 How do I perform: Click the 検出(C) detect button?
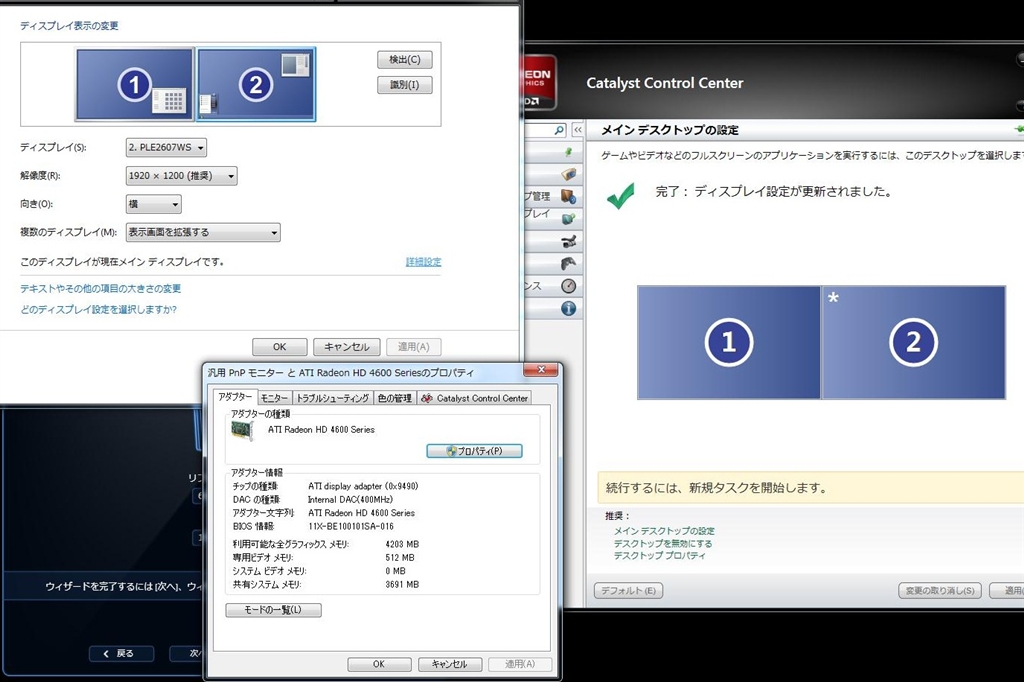click(405, 59)
